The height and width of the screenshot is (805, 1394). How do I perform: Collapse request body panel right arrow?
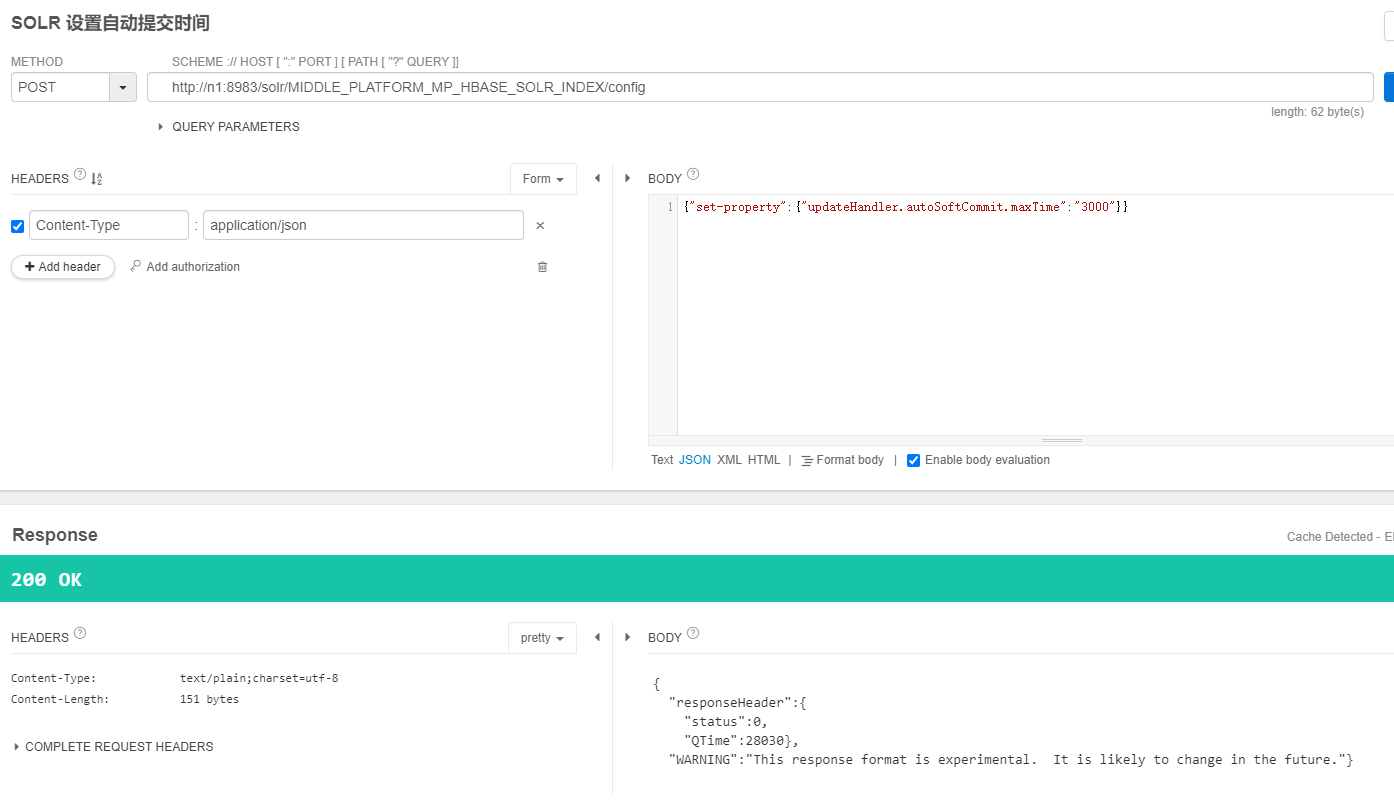(x=627, y=178)
